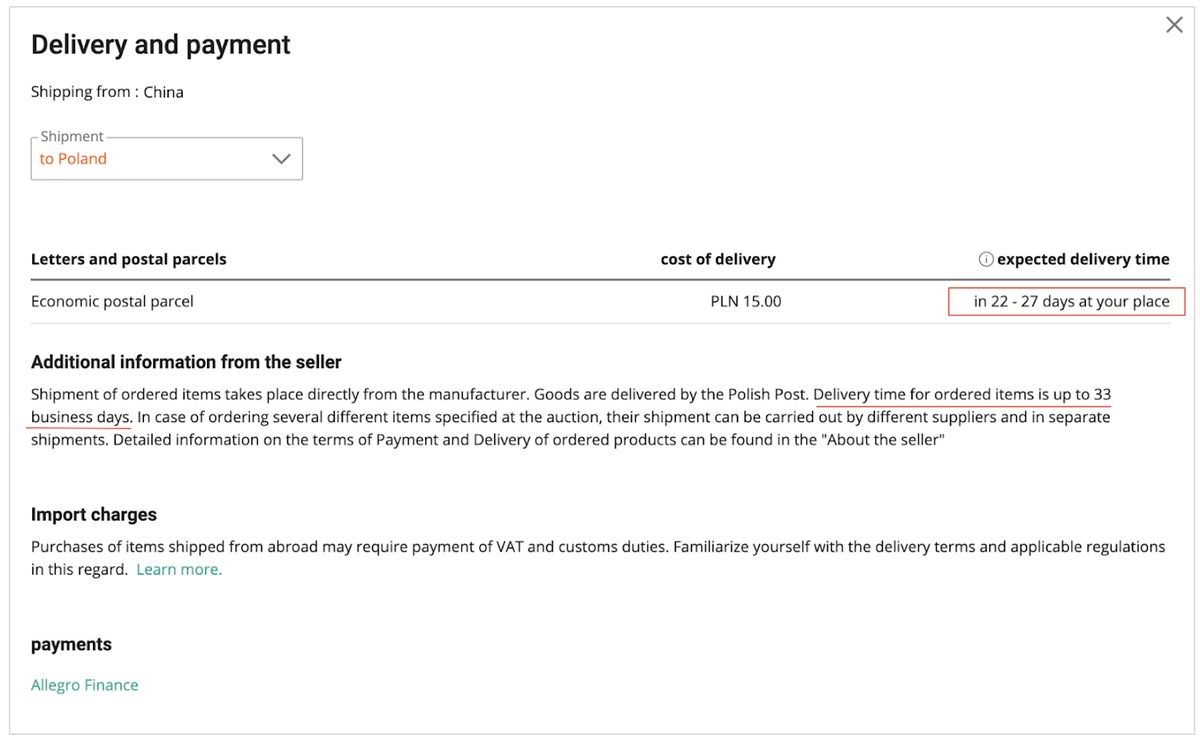Viewport: 1200px width, 741px height.
Task: Close the Delivery and payment dialog
Action: pos(1174,25)
